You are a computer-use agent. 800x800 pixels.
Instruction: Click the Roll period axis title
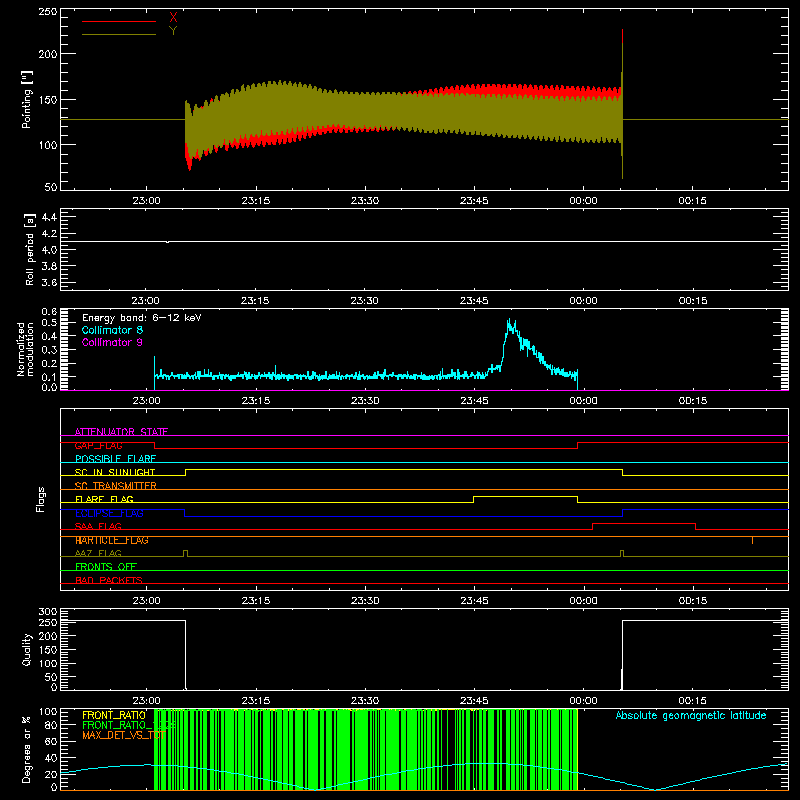[x=30, y=249]
